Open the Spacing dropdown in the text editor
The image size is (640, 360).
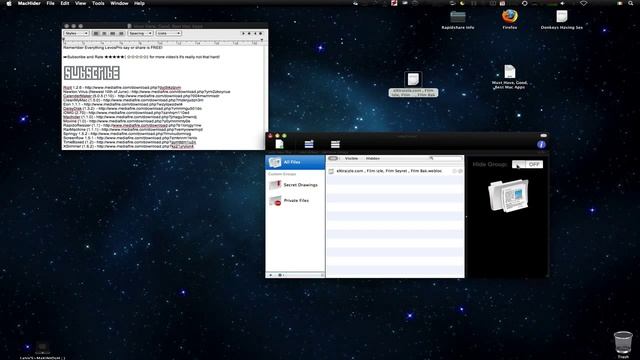[140, 33]
